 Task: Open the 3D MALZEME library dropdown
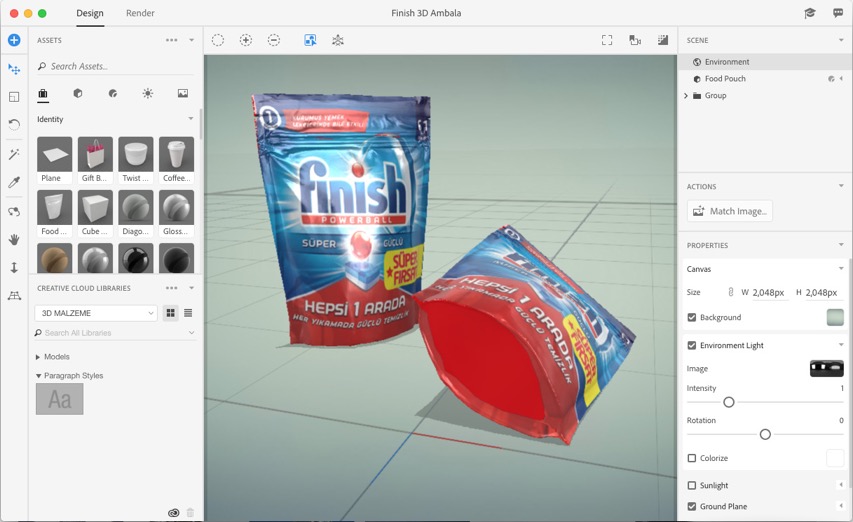96,313
